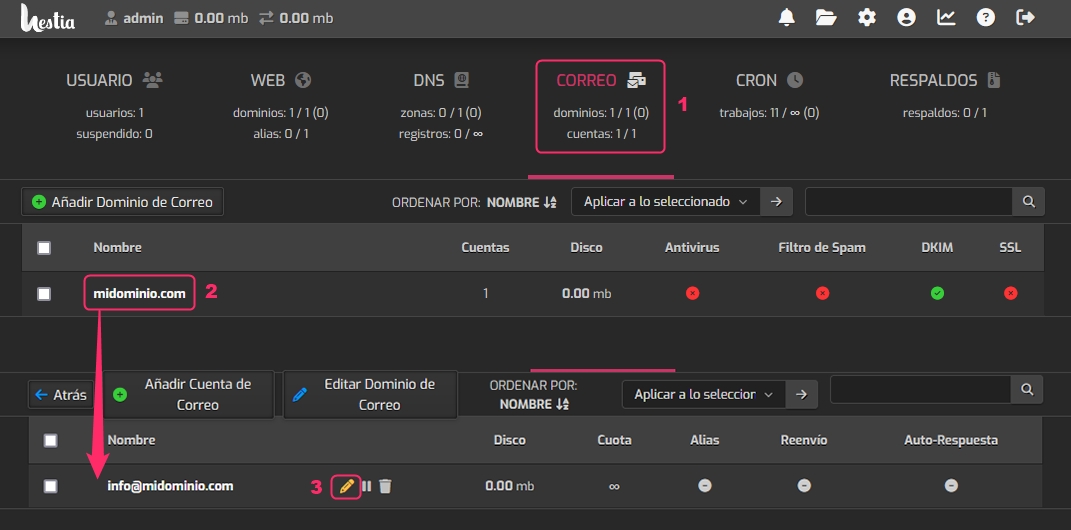Click the help question mark icon

[986, 17]
